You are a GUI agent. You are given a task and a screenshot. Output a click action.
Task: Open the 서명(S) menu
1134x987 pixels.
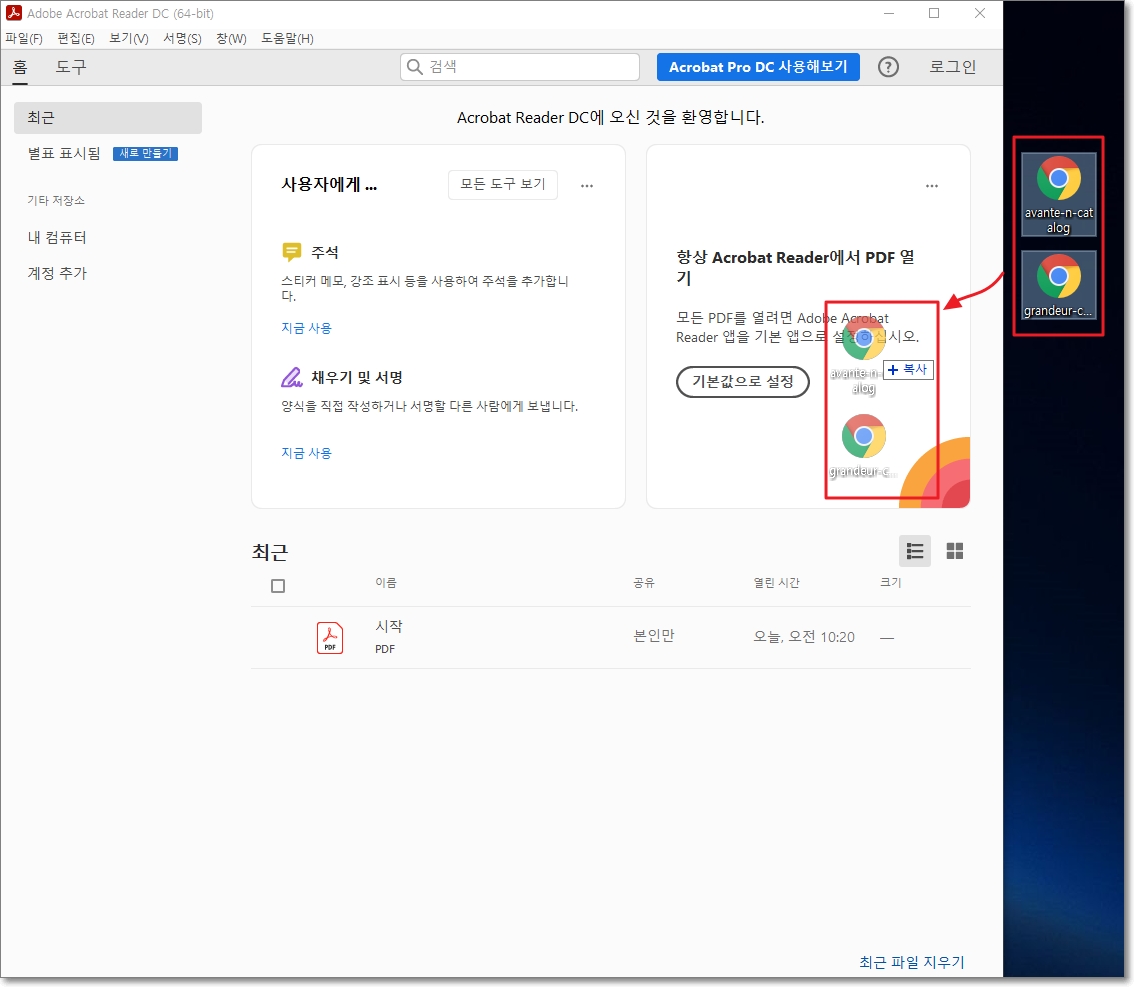click(182, 38)
